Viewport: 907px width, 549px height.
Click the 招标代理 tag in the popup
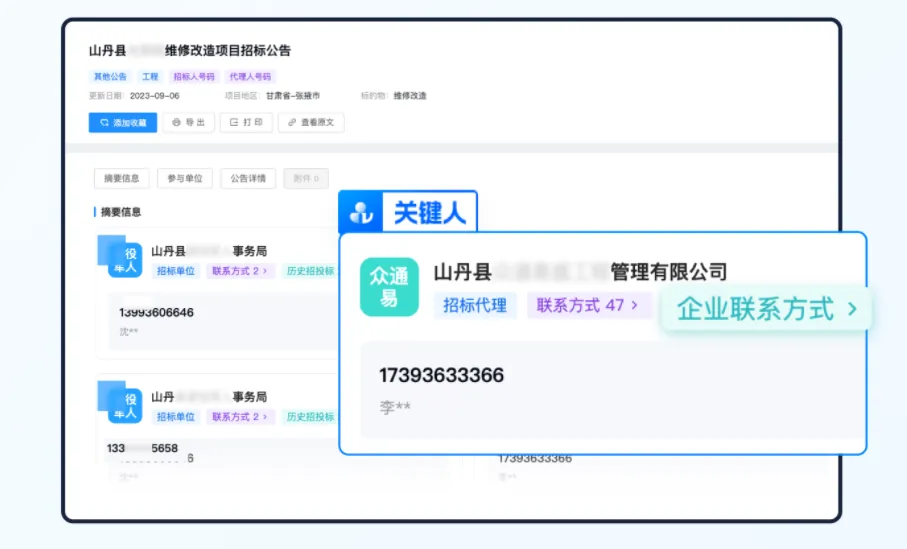click(x=475, y=305)
